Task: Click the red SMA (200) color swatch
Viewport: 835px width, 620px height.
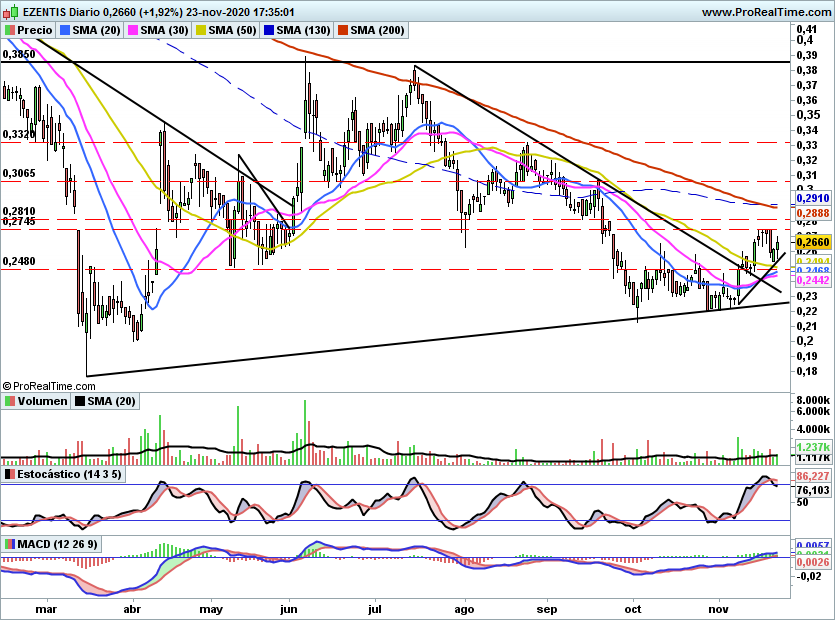Action: (342, 30)
